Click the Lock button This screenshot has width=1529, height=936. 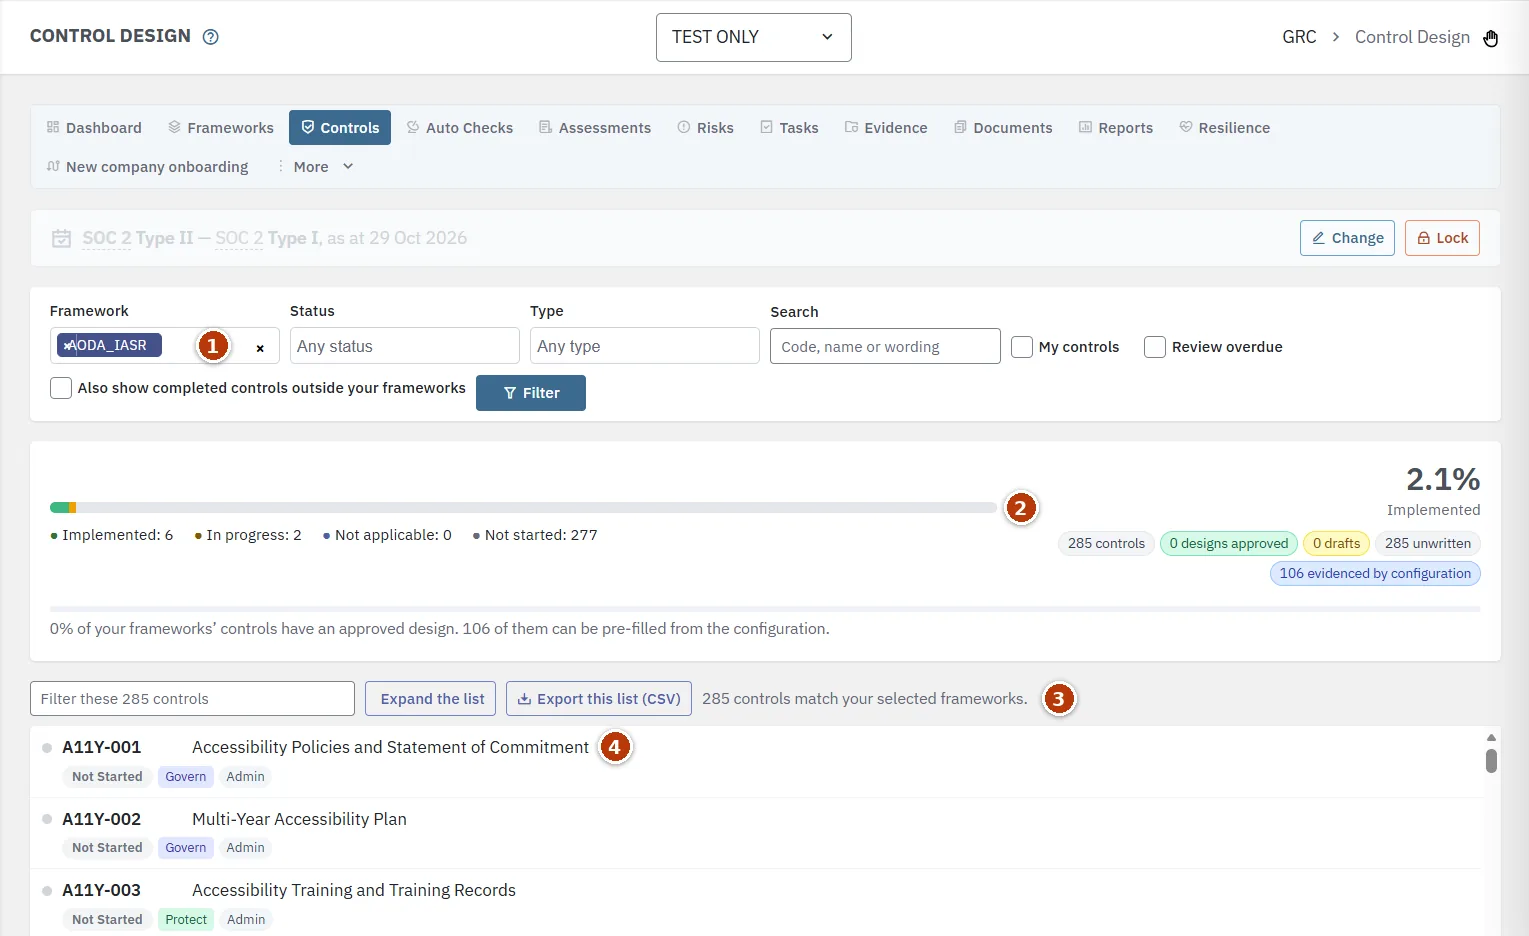(x=1442, y=238)
